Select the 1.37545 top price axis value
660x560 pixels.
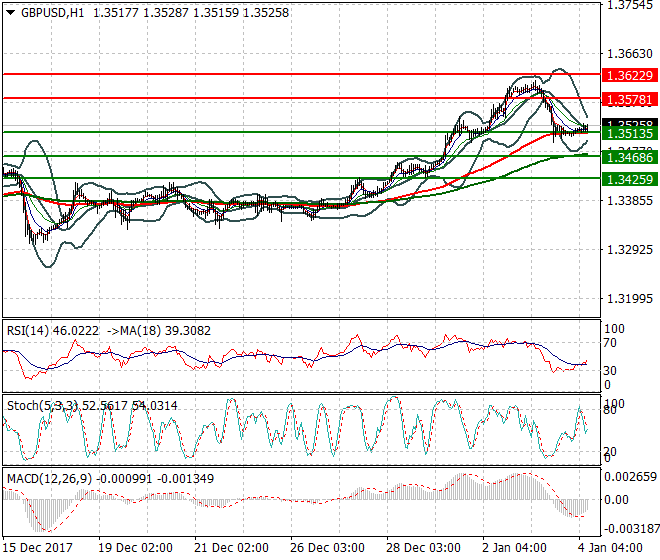(630, 5)
